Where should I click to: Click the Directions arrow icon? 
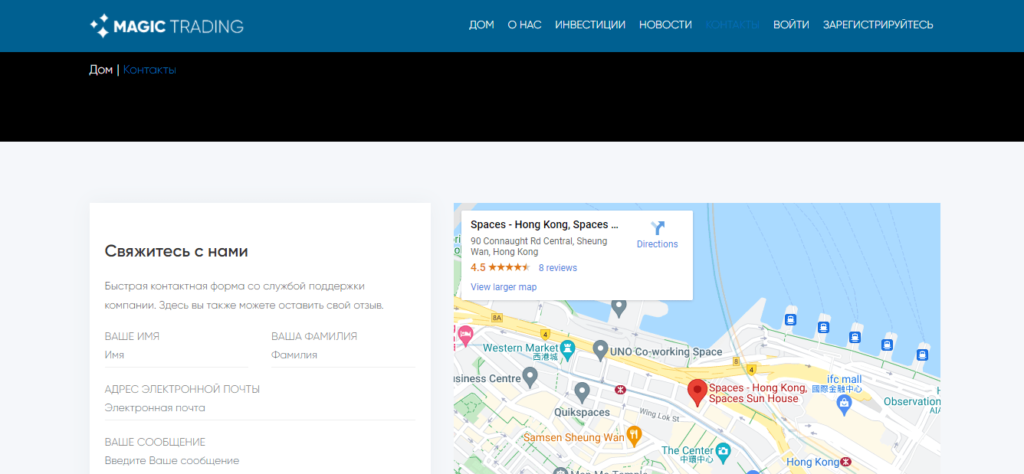click(x=658, y=229)
